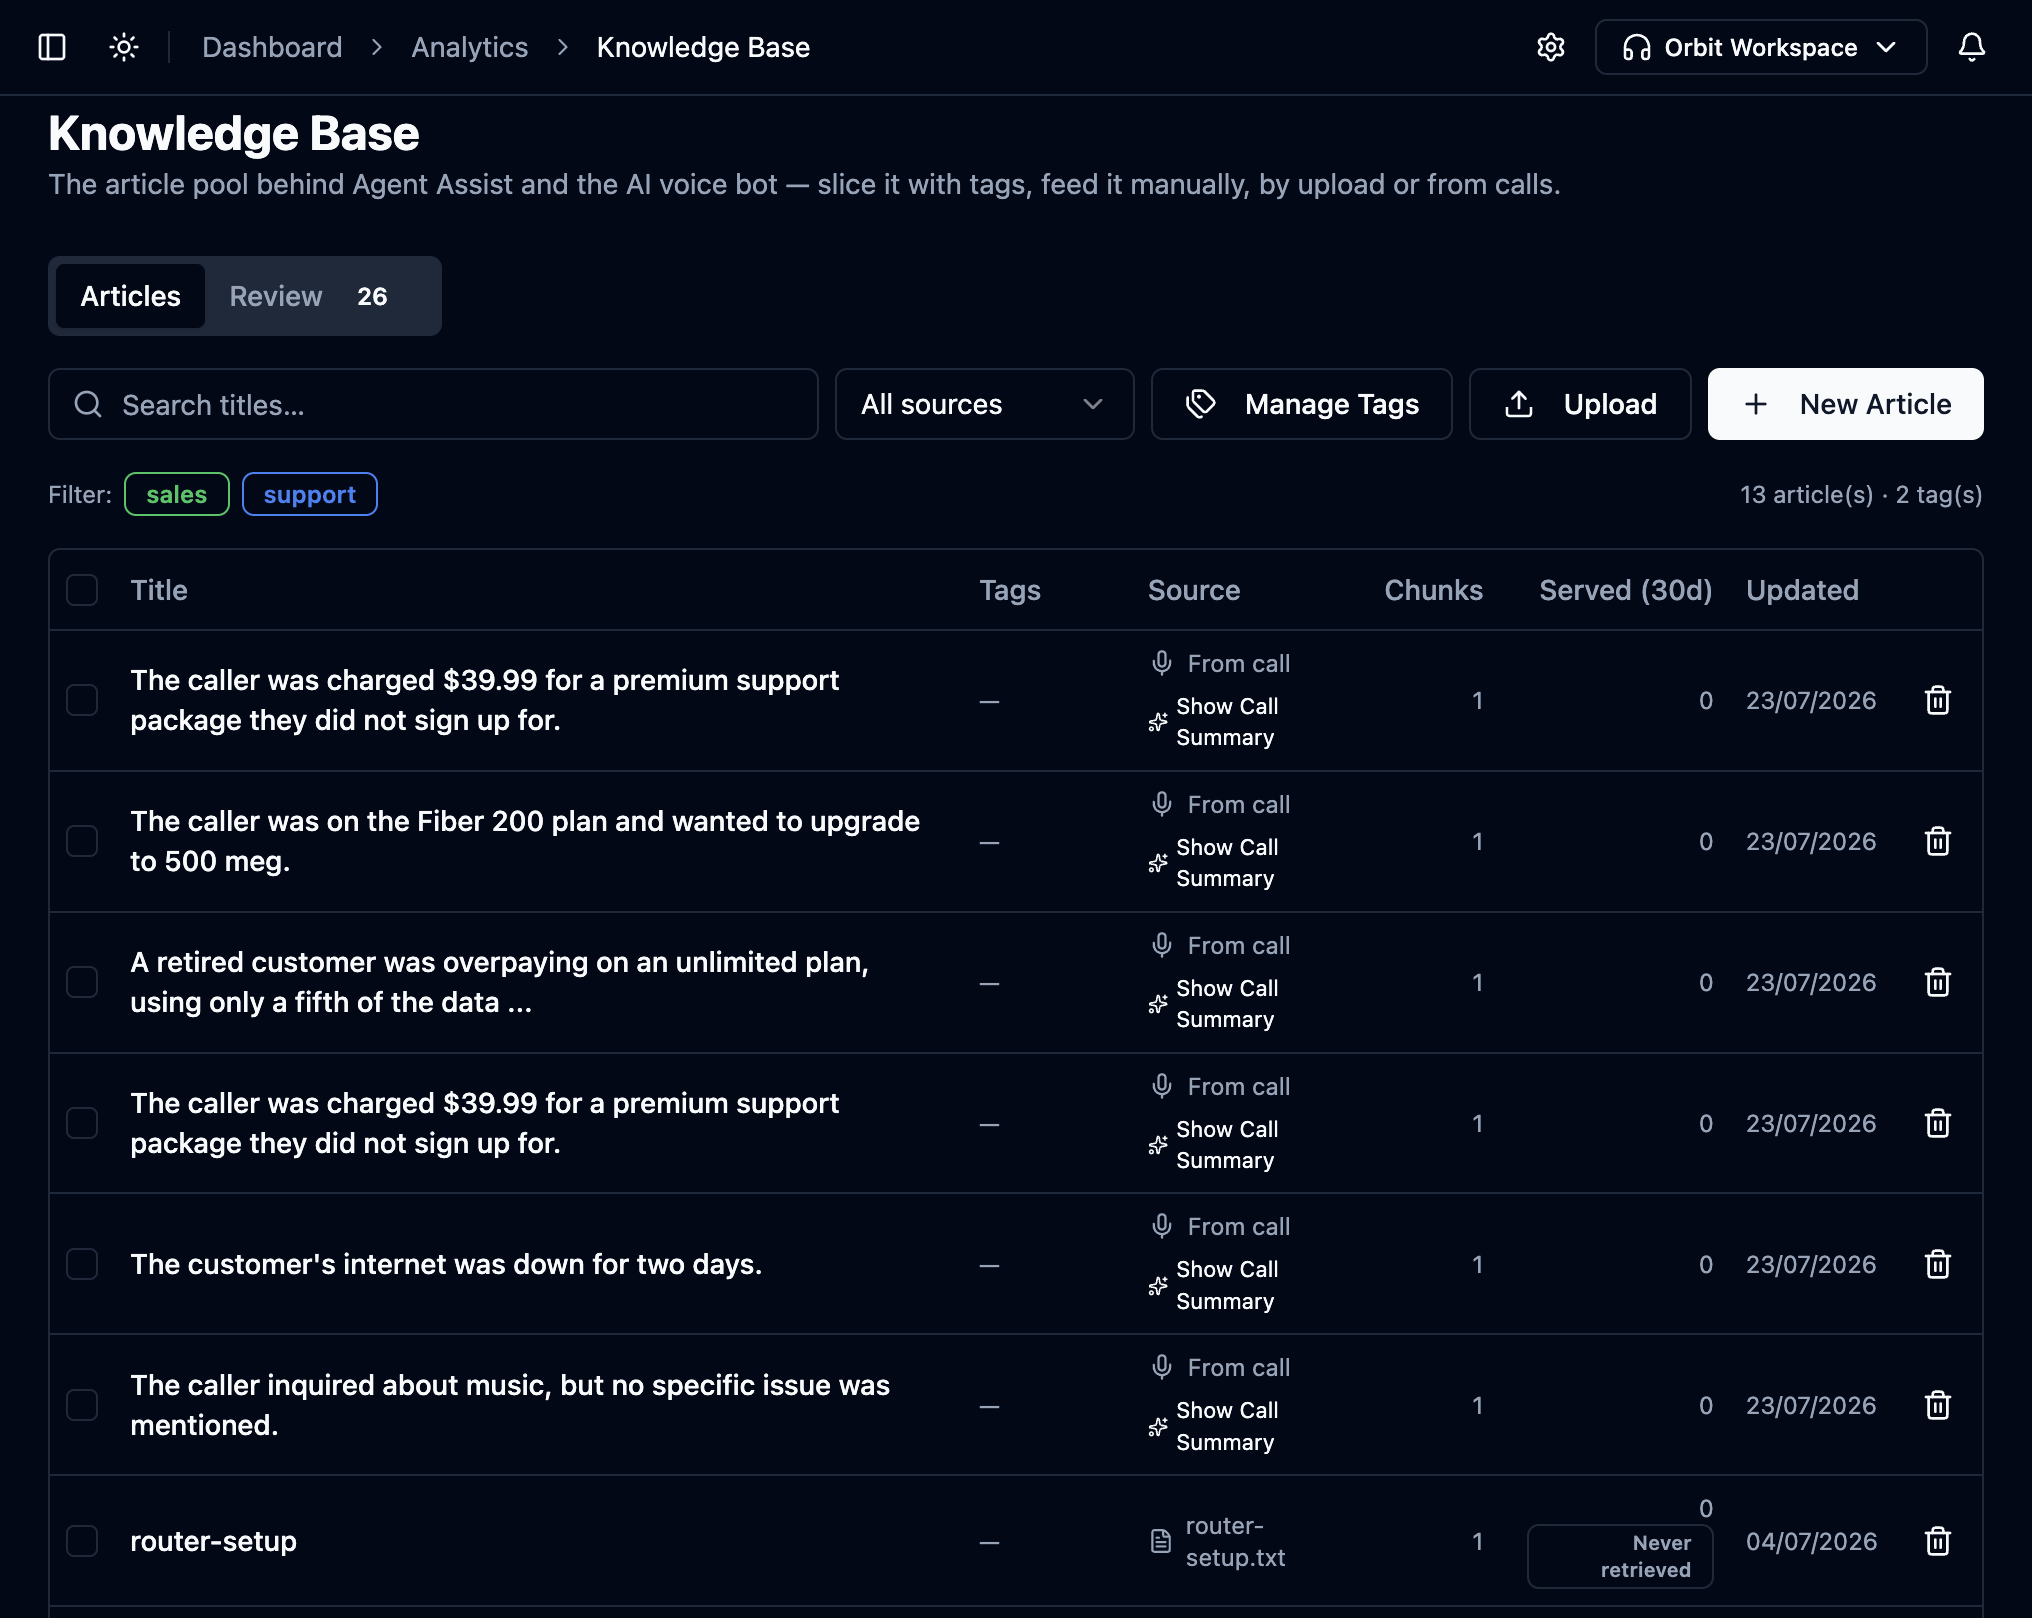The height and width of the screenshot is (1618, 2032).
Task: Open settings via the gear icon
Action: click(1551, 47)
